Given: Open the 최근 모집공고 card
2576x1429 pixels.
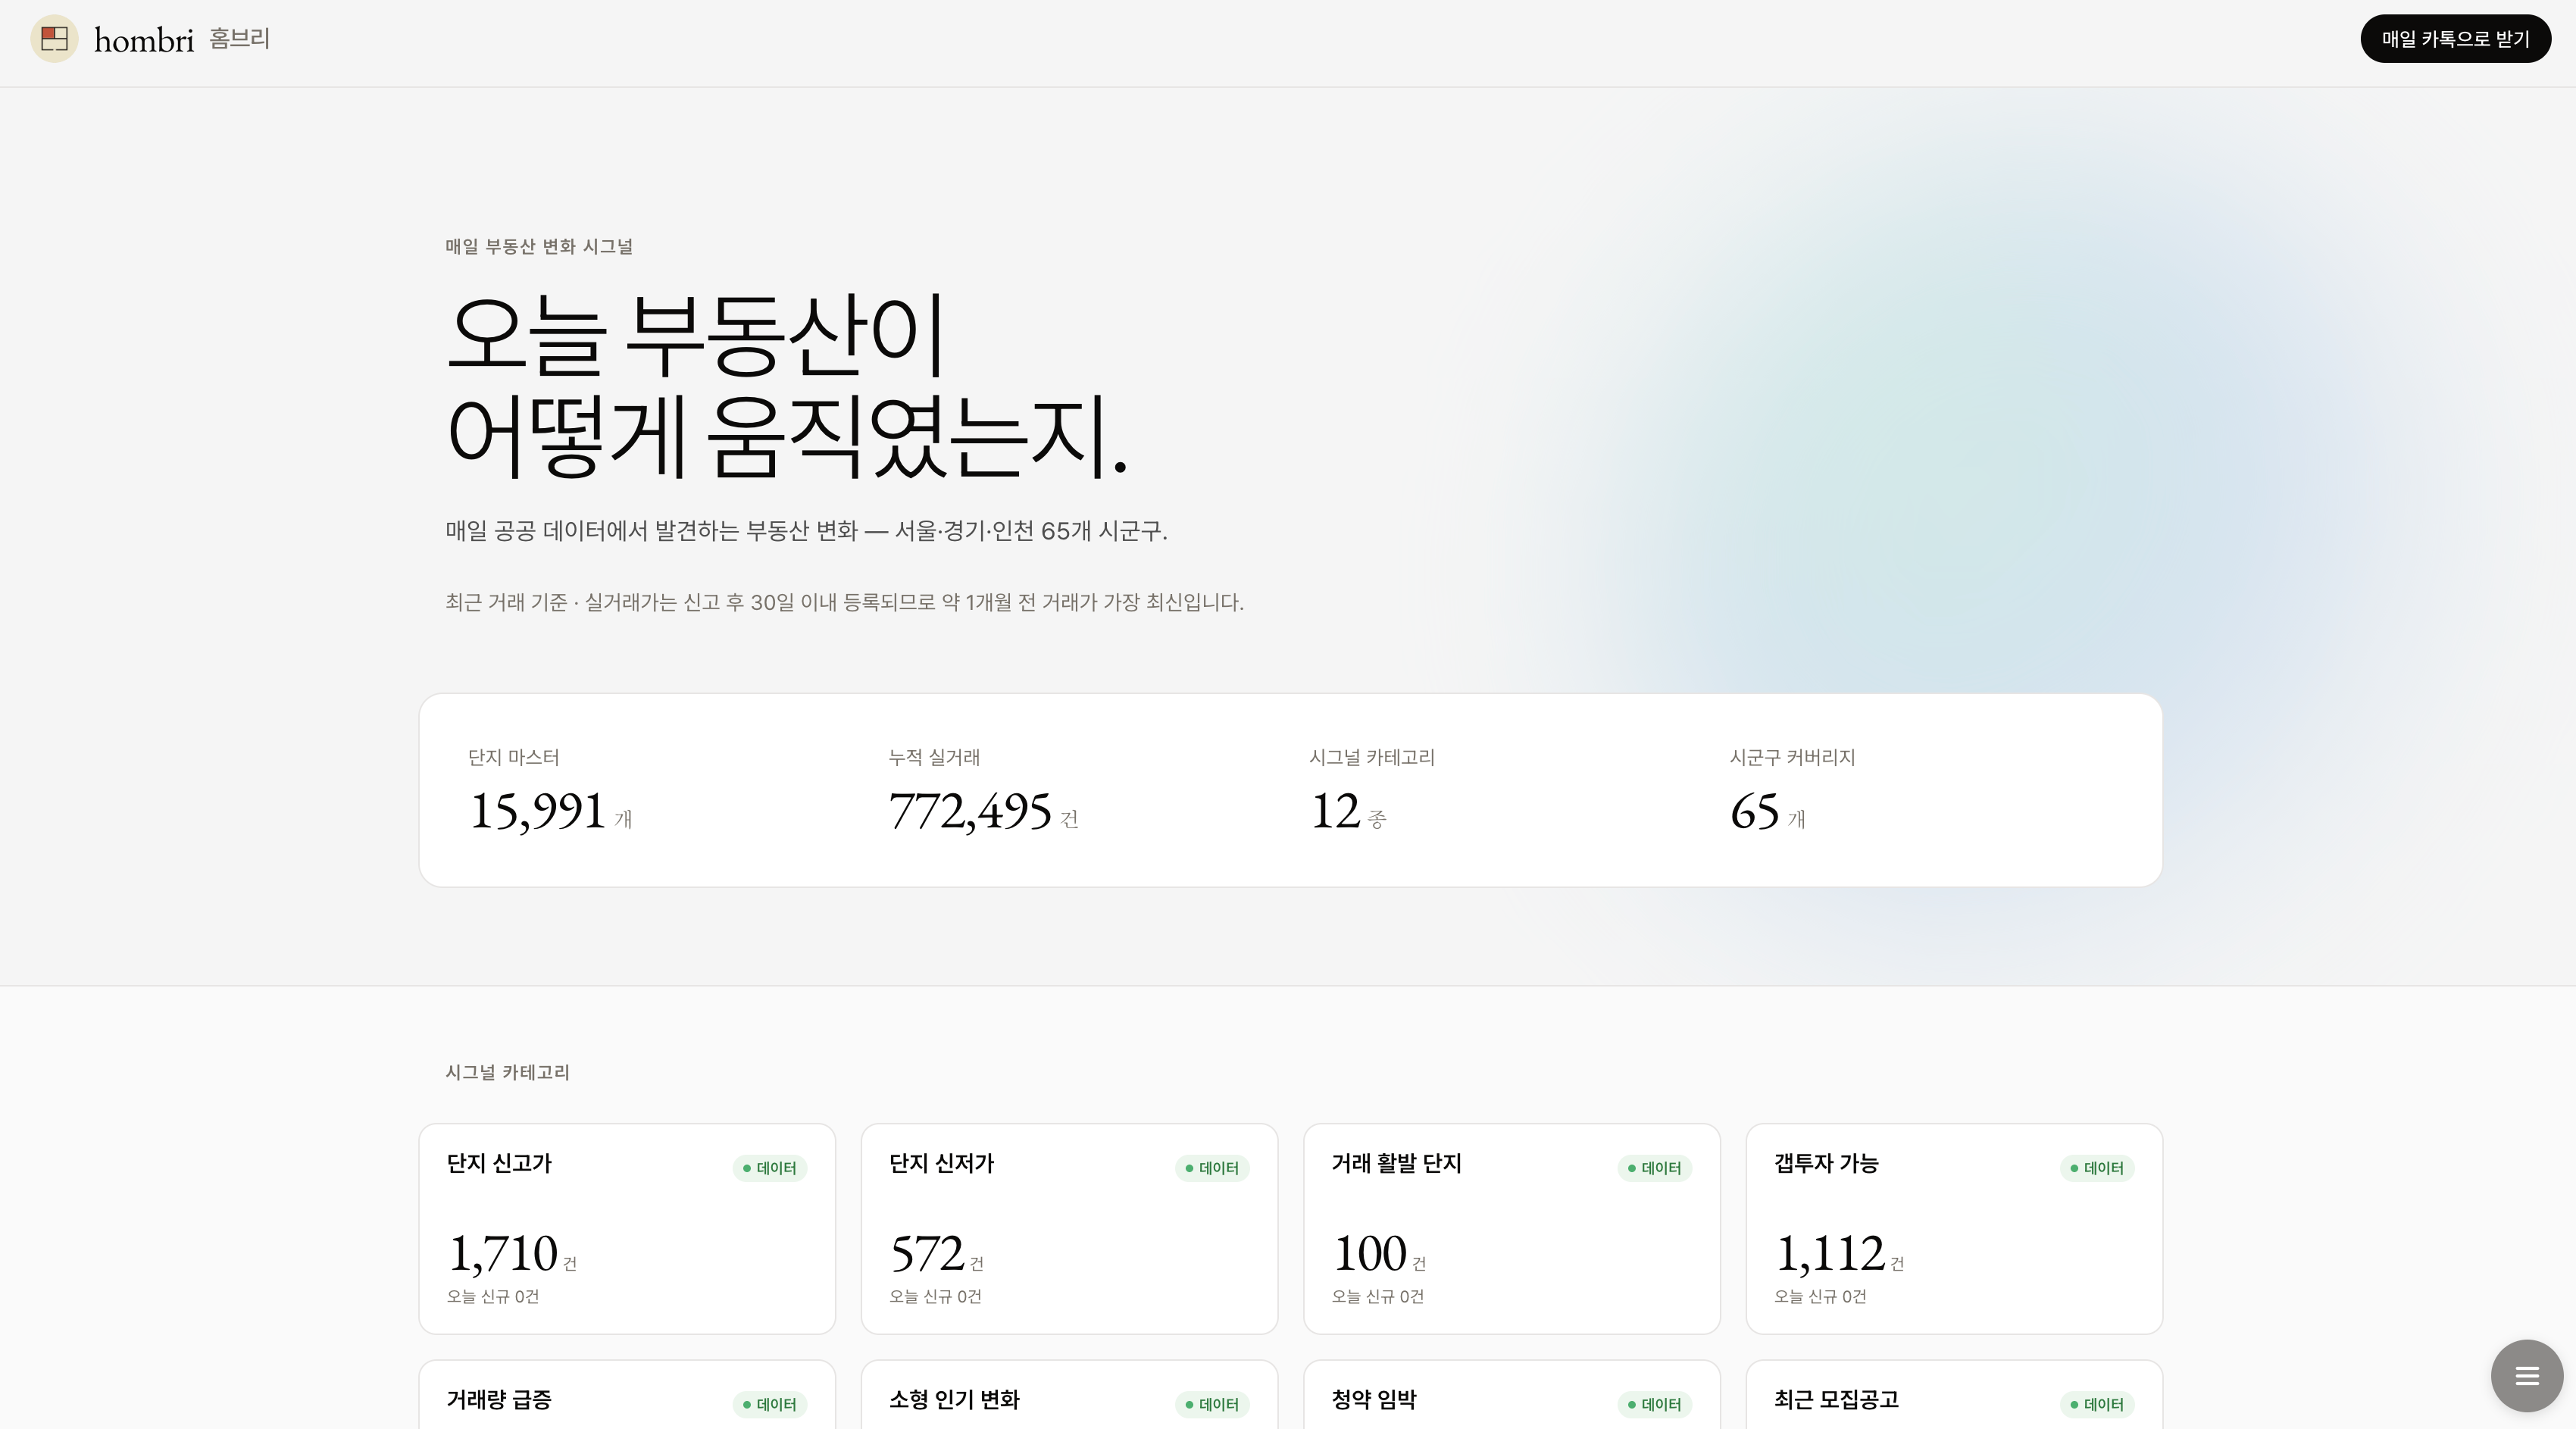Looking at the screenshot, I should coord(1954,1395).
